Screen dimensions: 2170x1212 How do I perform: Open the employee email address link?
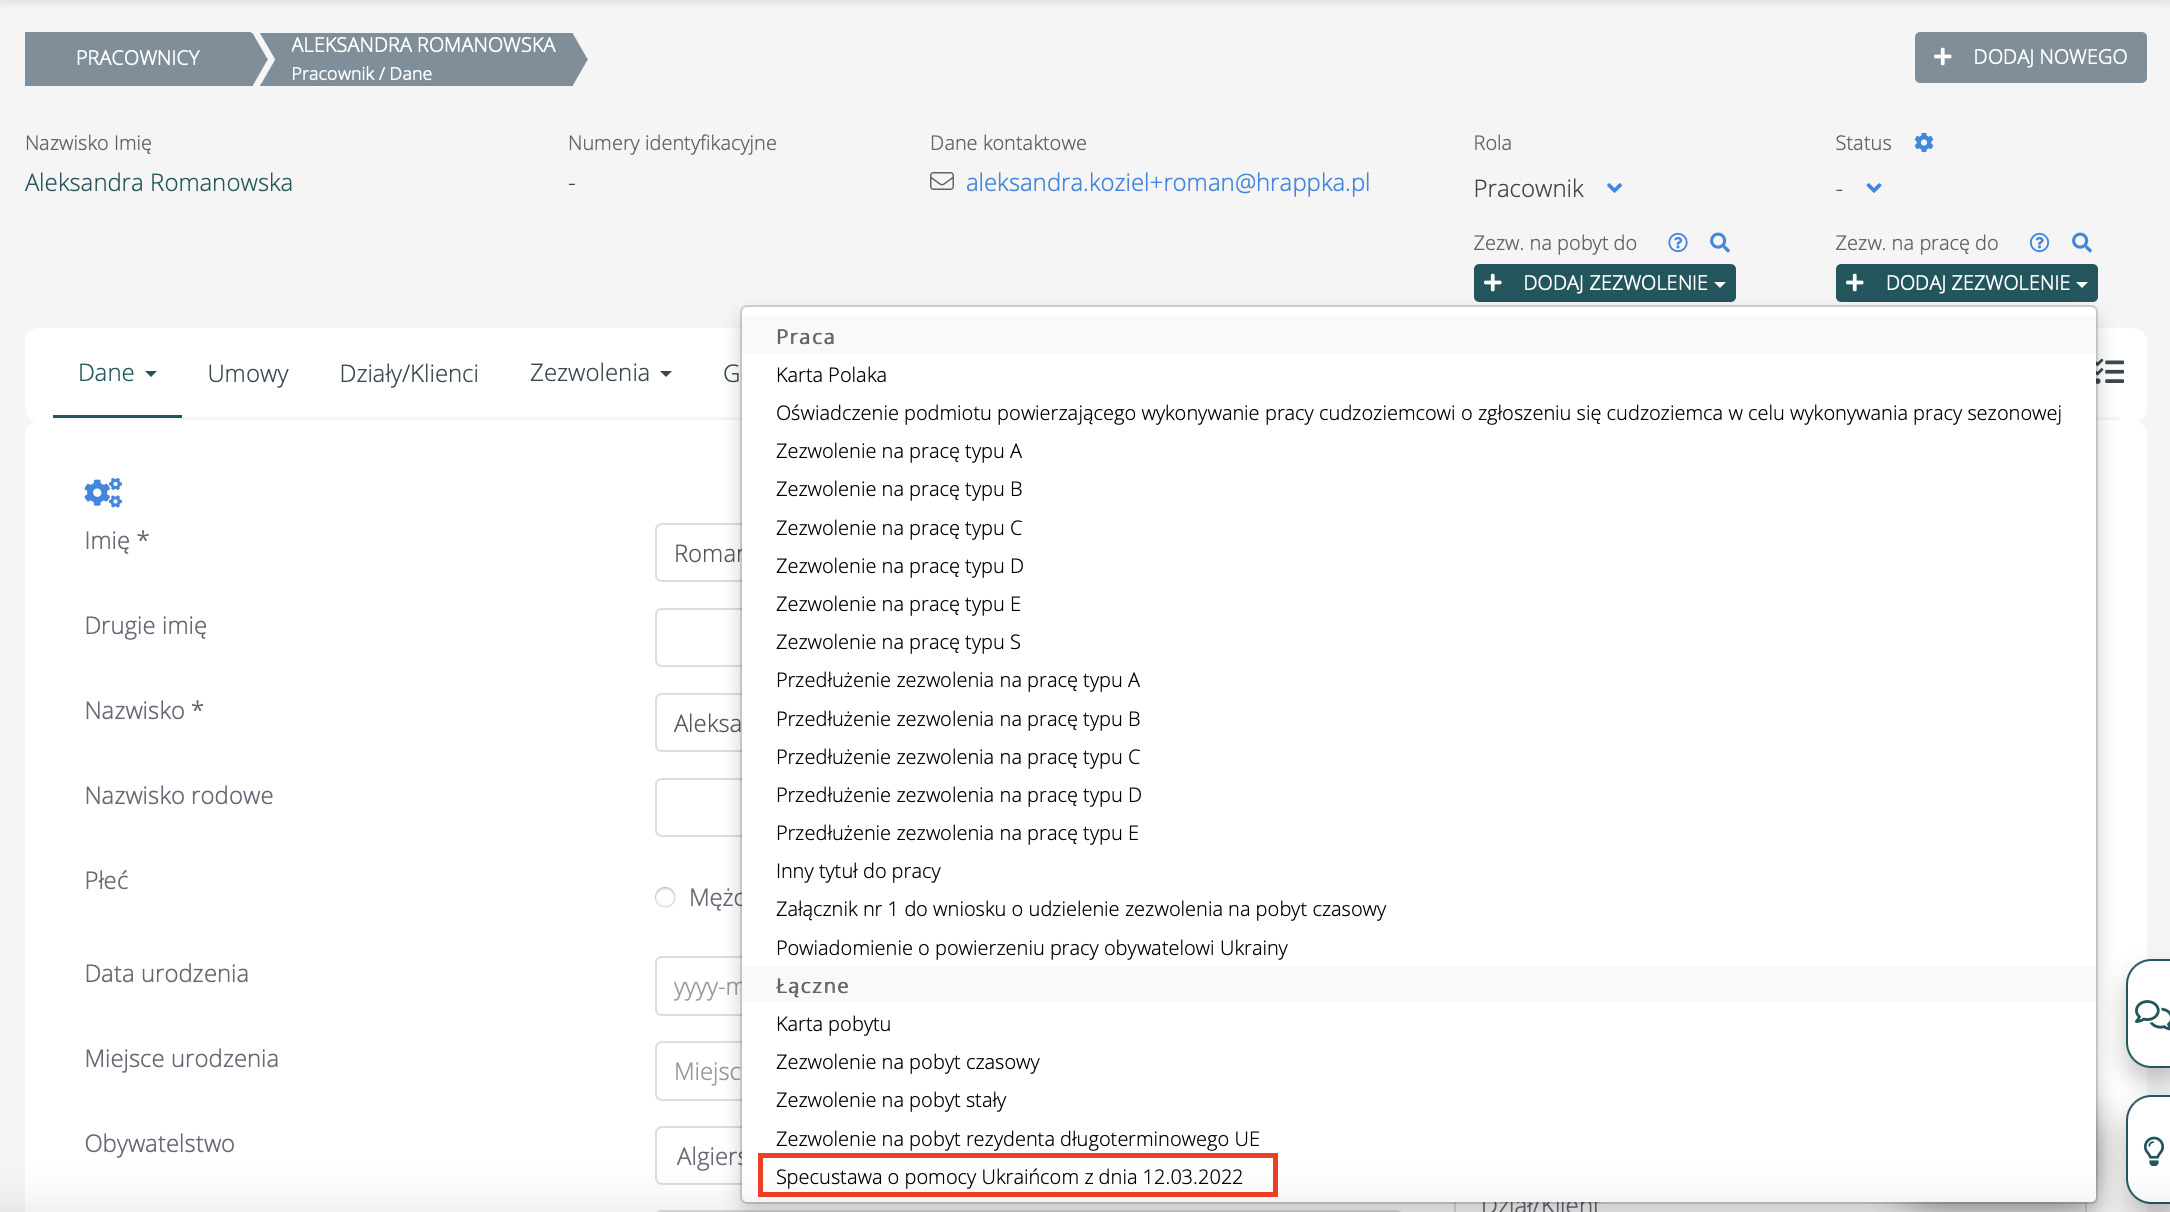(x=1167, y=183)
